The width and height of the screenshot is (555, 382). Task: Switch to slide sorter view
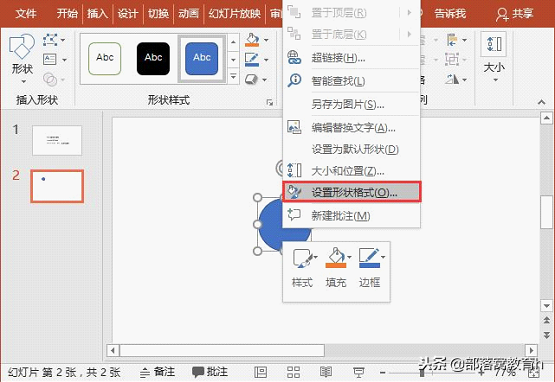tap(293, 372)
